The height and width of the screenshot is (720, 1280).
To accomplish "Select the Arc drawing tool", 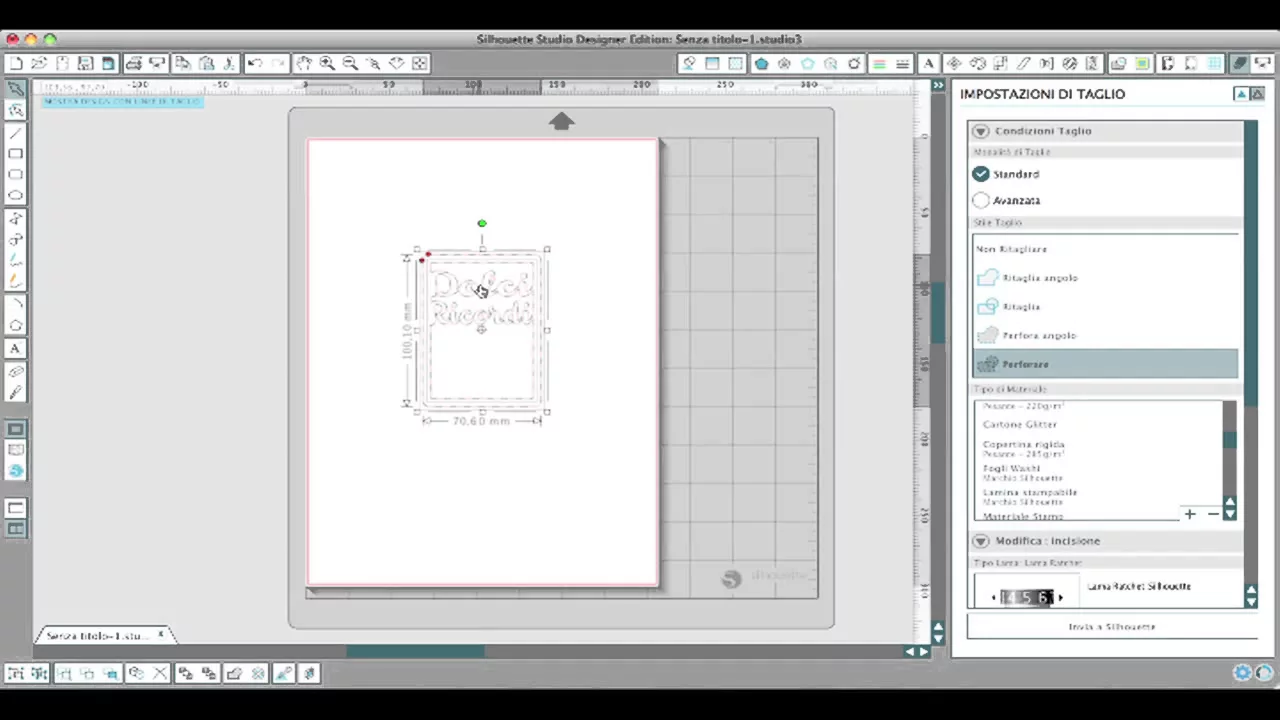I will click(x=15, y=303).
